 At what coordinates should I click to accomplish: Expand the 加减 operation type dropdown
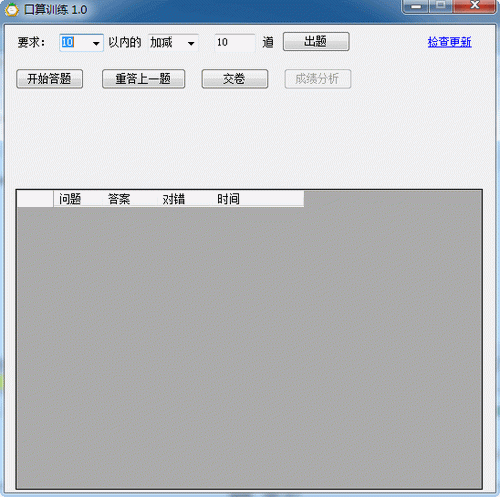point(191,43)
